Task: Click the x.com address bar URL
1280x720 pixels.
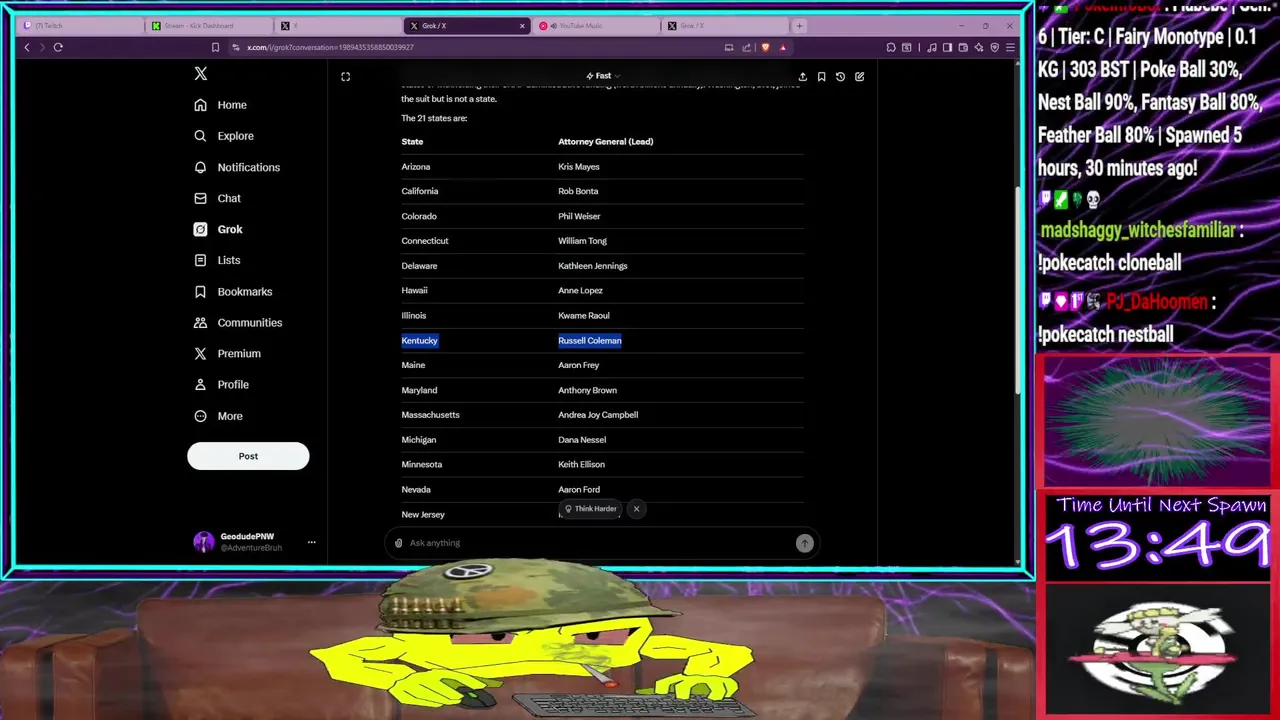Action: click(330, 47)
